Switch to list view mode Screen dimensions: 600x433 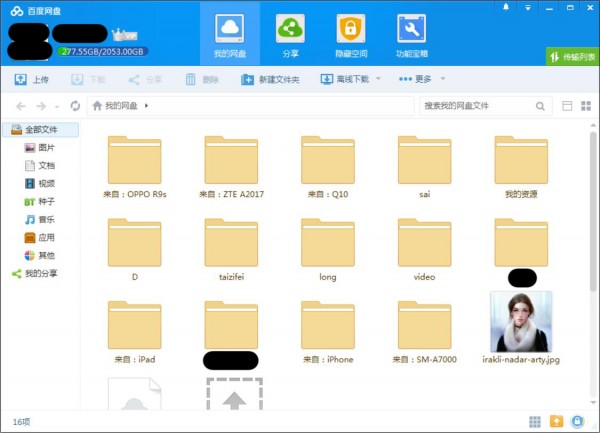[x=567, y=106]
